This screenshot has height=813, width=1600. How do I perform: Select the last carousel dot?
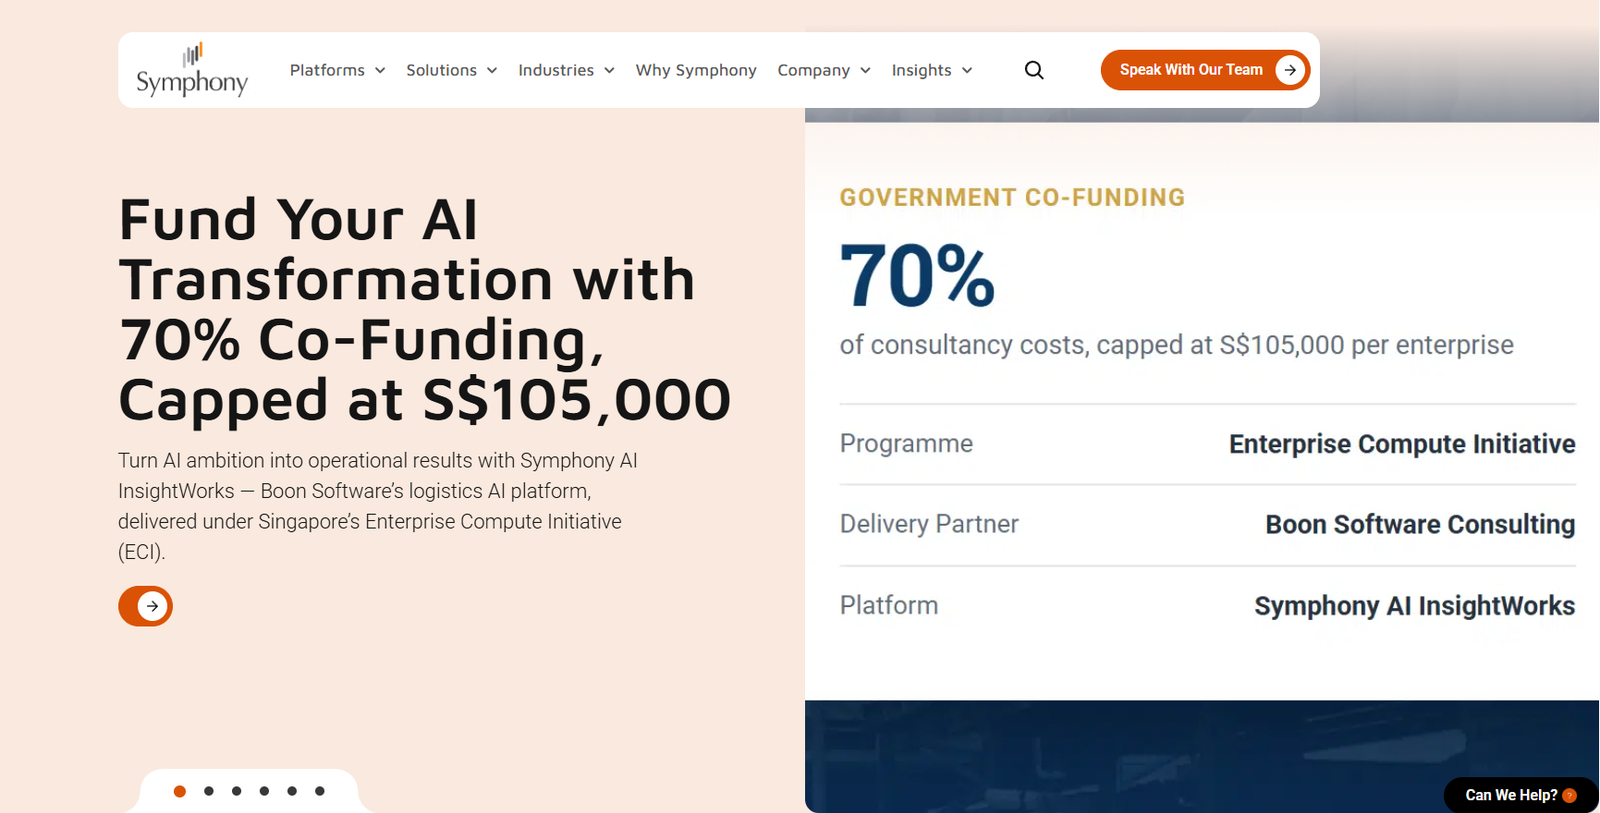[x=320, y=791]
